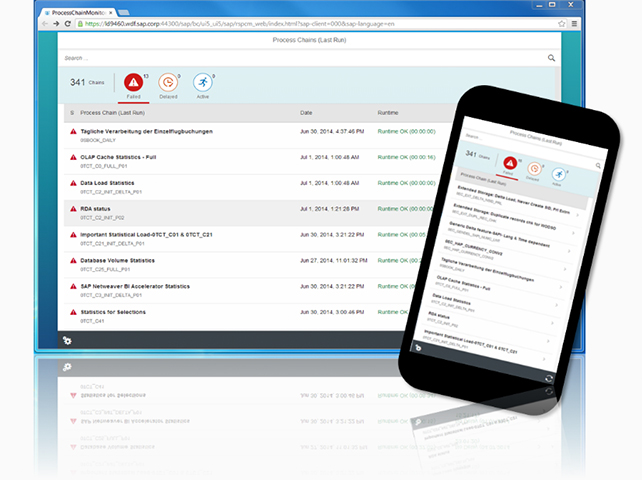
Task: Click the browser back arrow
Action: tap(45, 24)
